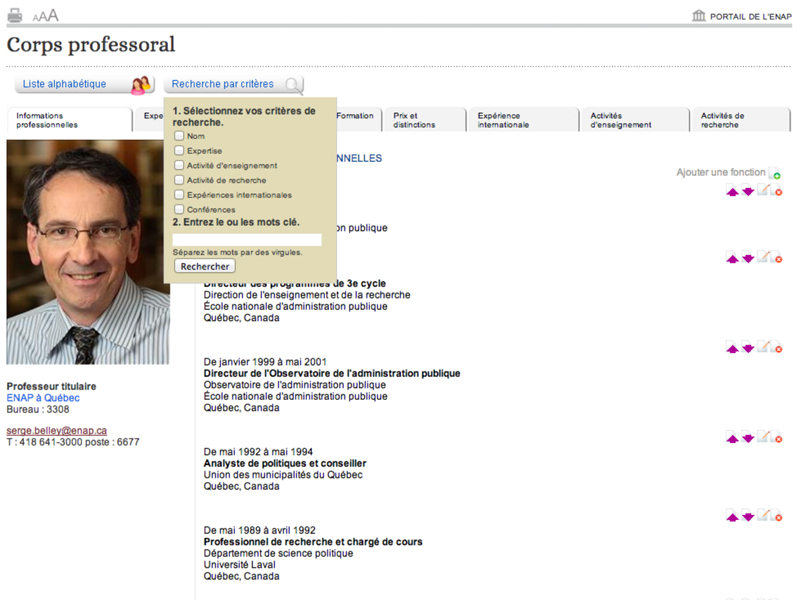Open the ENAP à Québec link
800x600 pixels.
click(43, 398)
